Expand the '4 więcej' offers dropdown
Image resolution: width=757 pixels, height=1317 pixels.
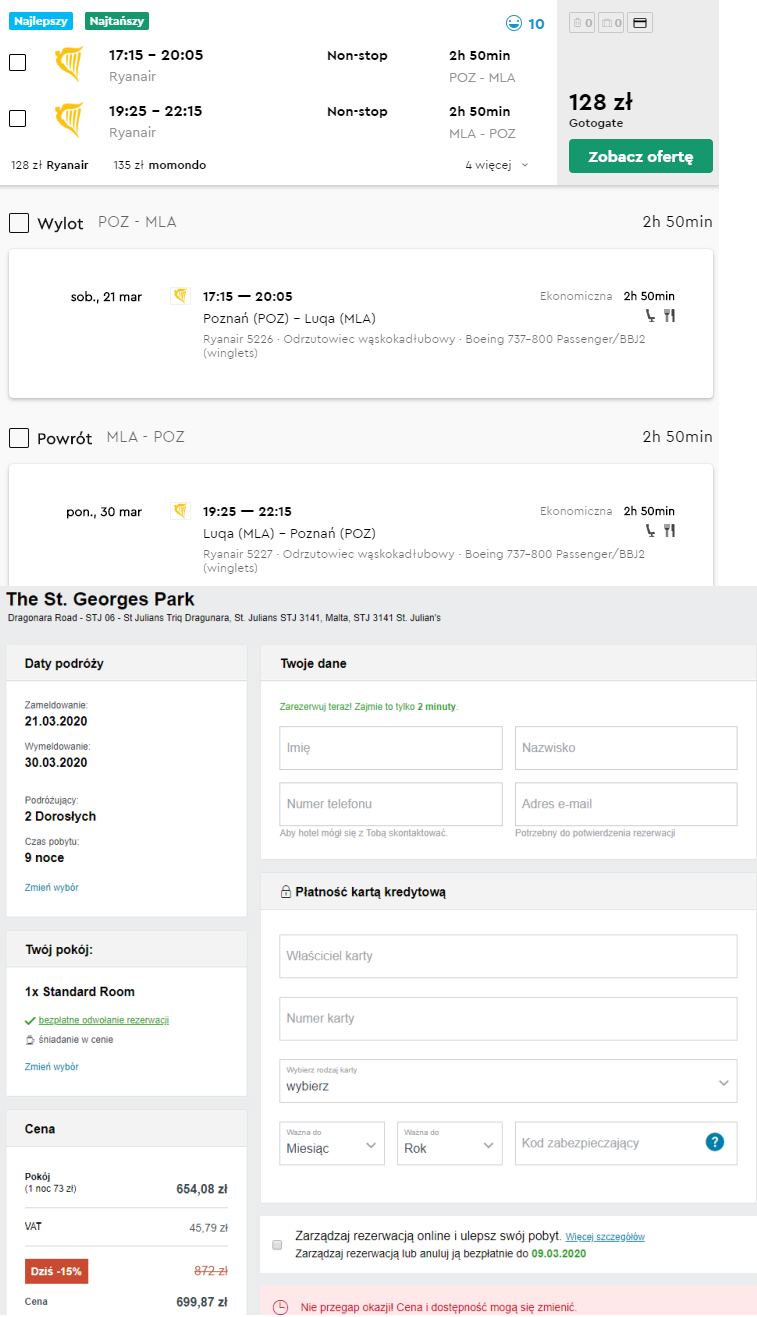point(497,165)
